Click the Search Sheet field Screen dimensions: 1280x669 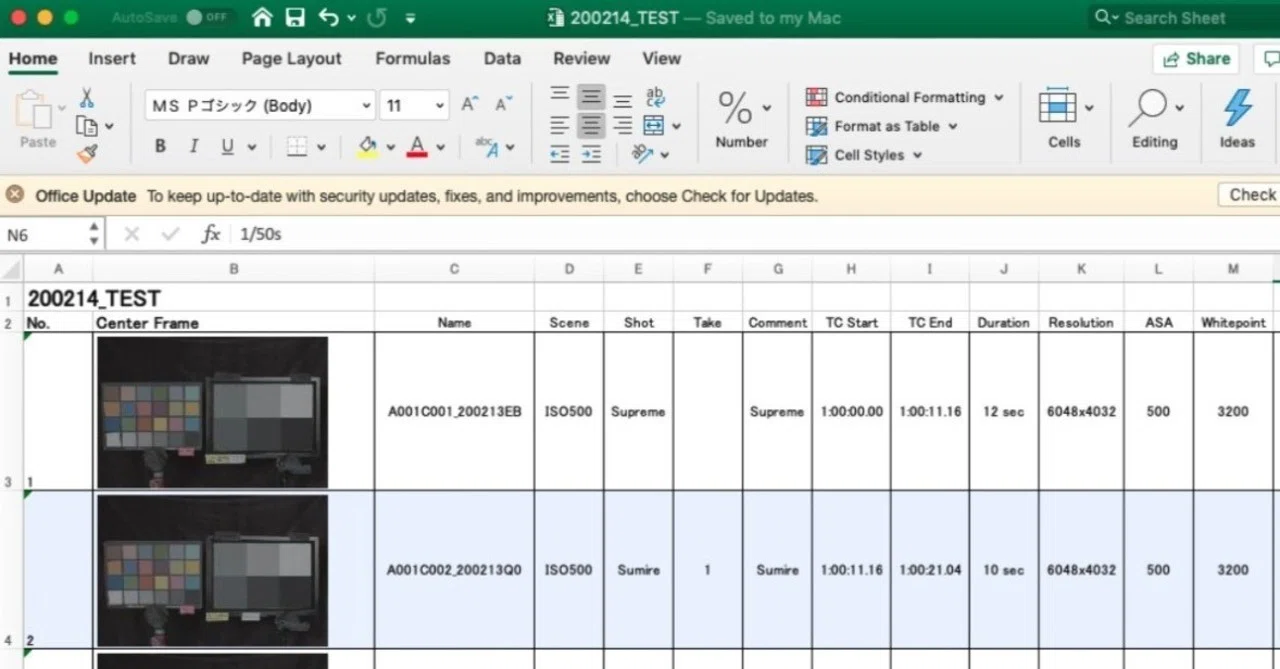[1185, 17]
